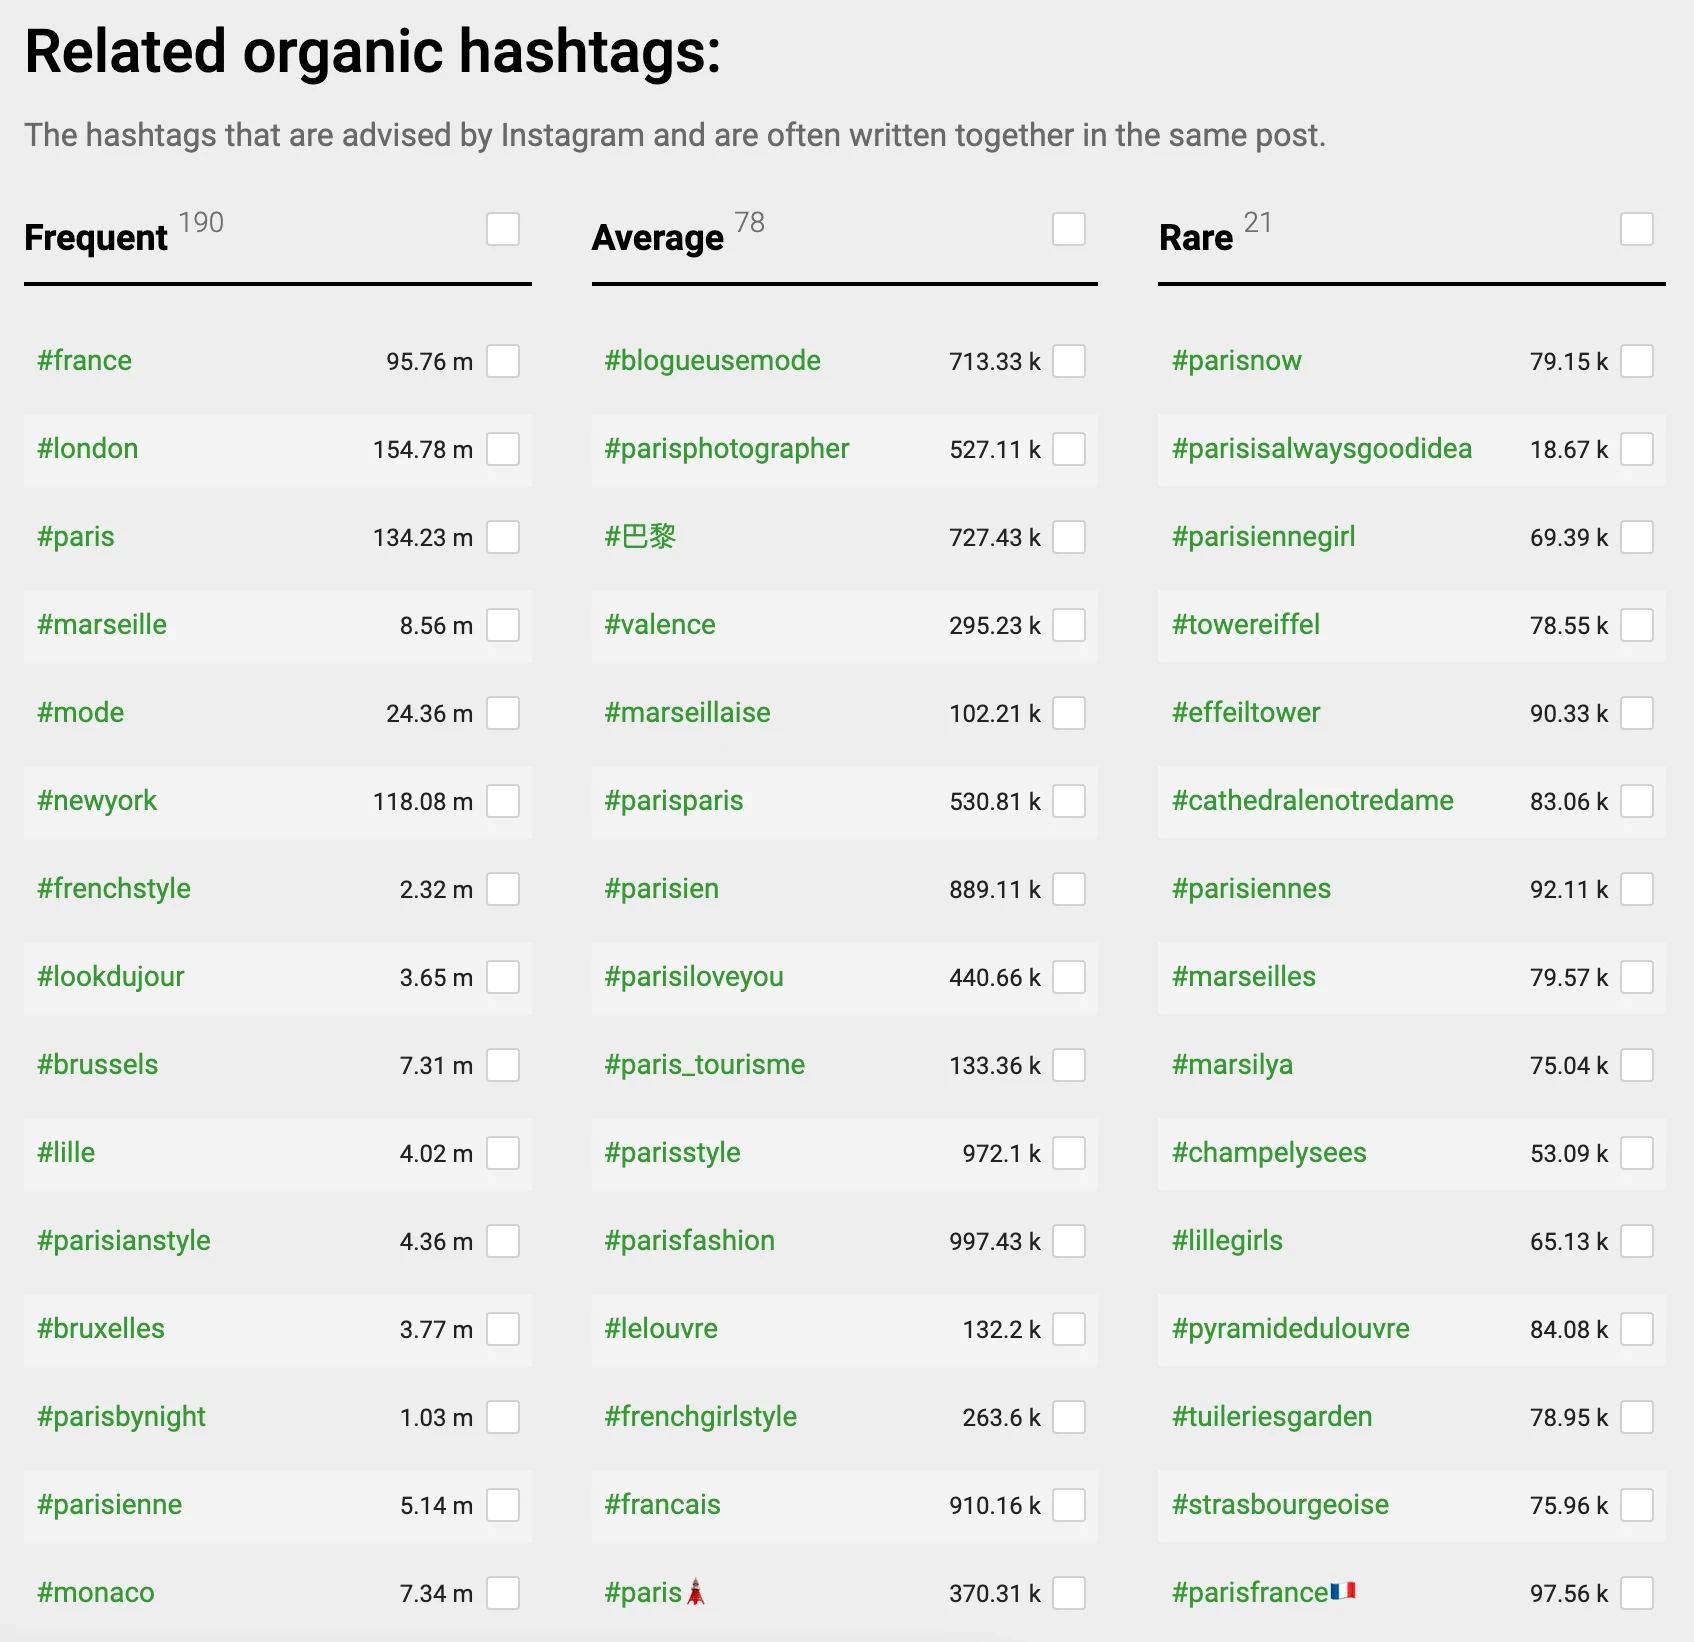Open the #frenchgirlstyle hashtag link

700,1417
